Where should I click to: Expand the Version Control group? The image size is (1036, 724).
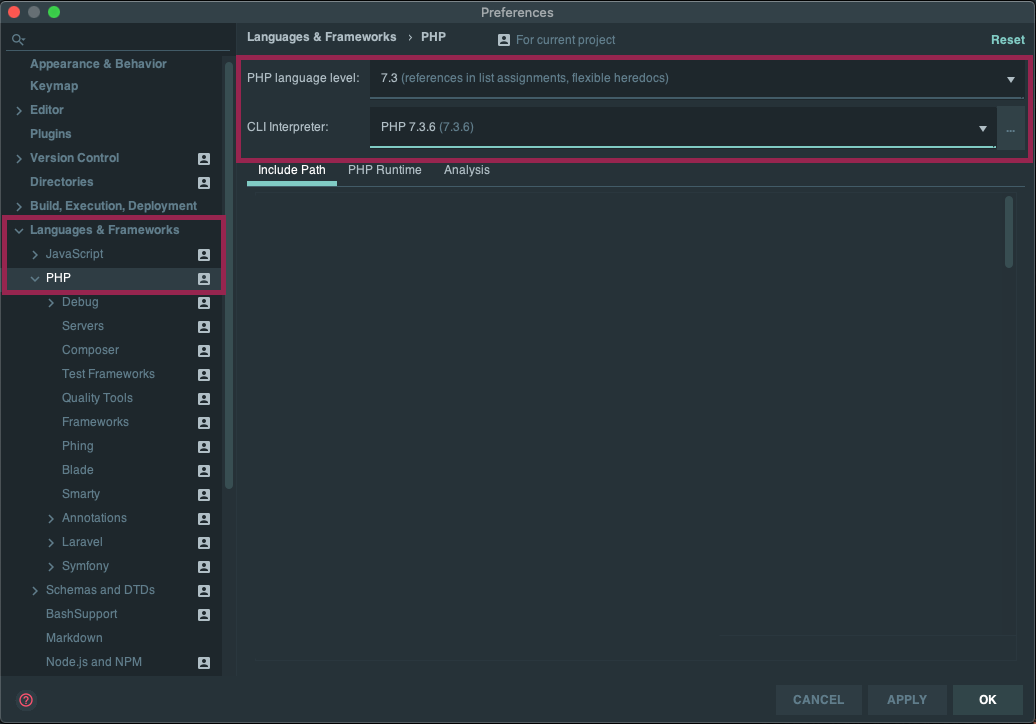pyautogui.click(x=18, y=159)
